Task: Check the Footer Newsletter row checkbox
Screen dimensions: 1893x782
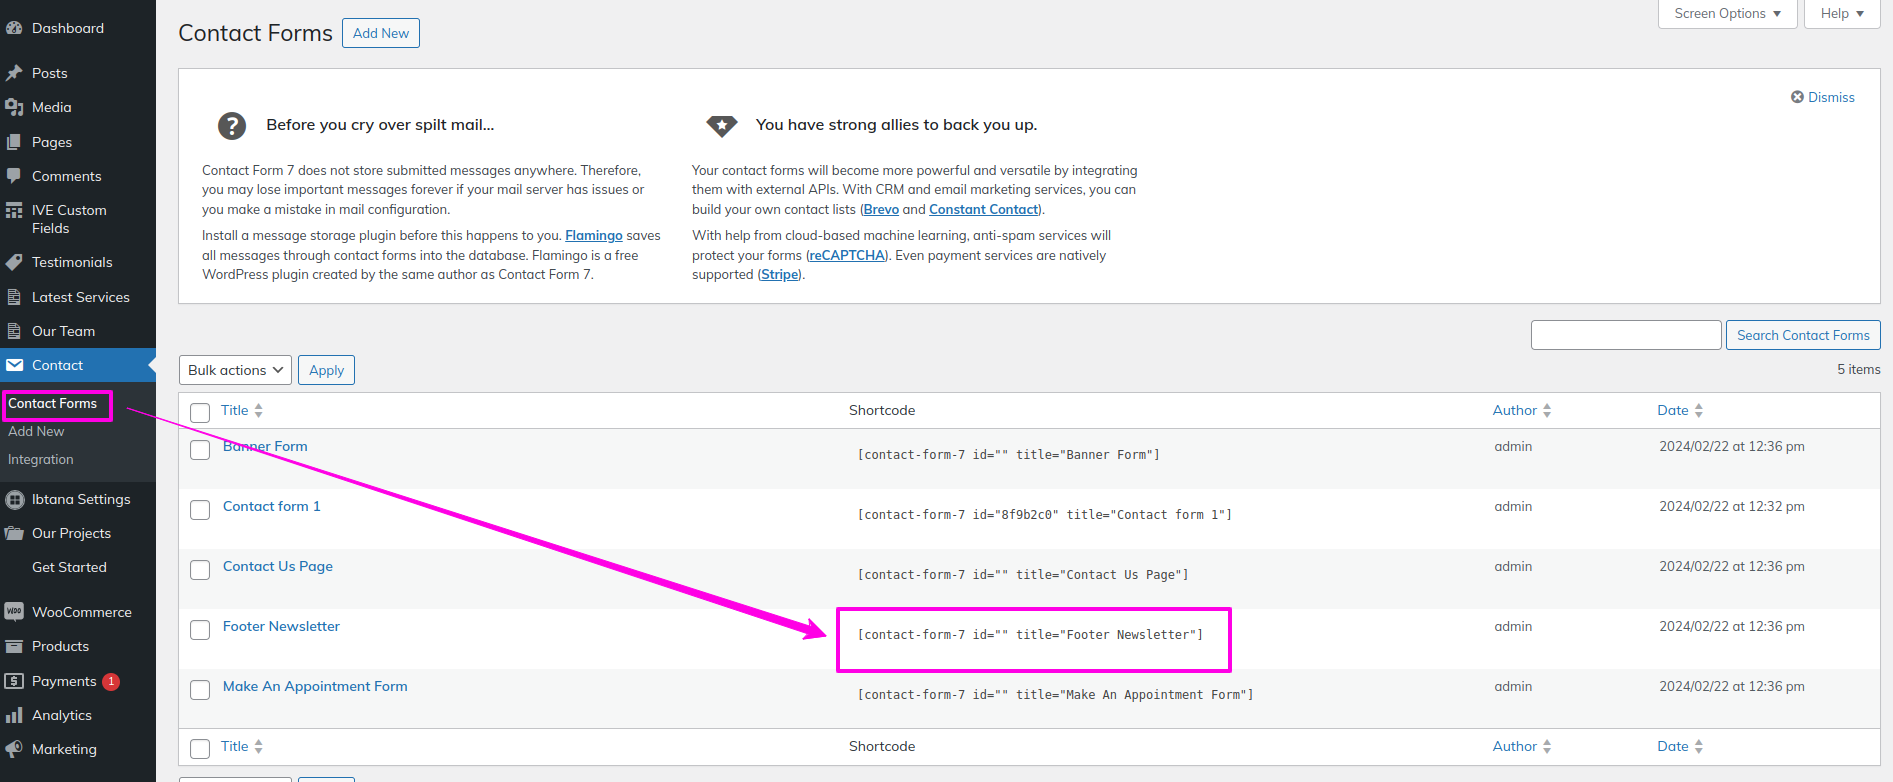Action: tap(200, 630)
